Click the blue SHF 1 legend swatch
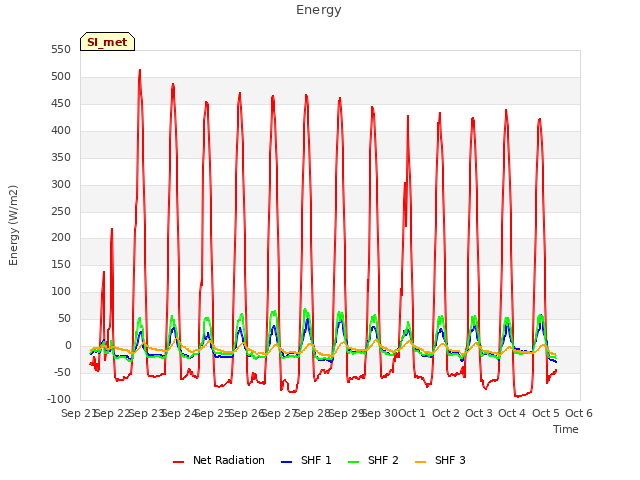Image resolution: width=640 pixels, height=480 pixels. (287, 462)
